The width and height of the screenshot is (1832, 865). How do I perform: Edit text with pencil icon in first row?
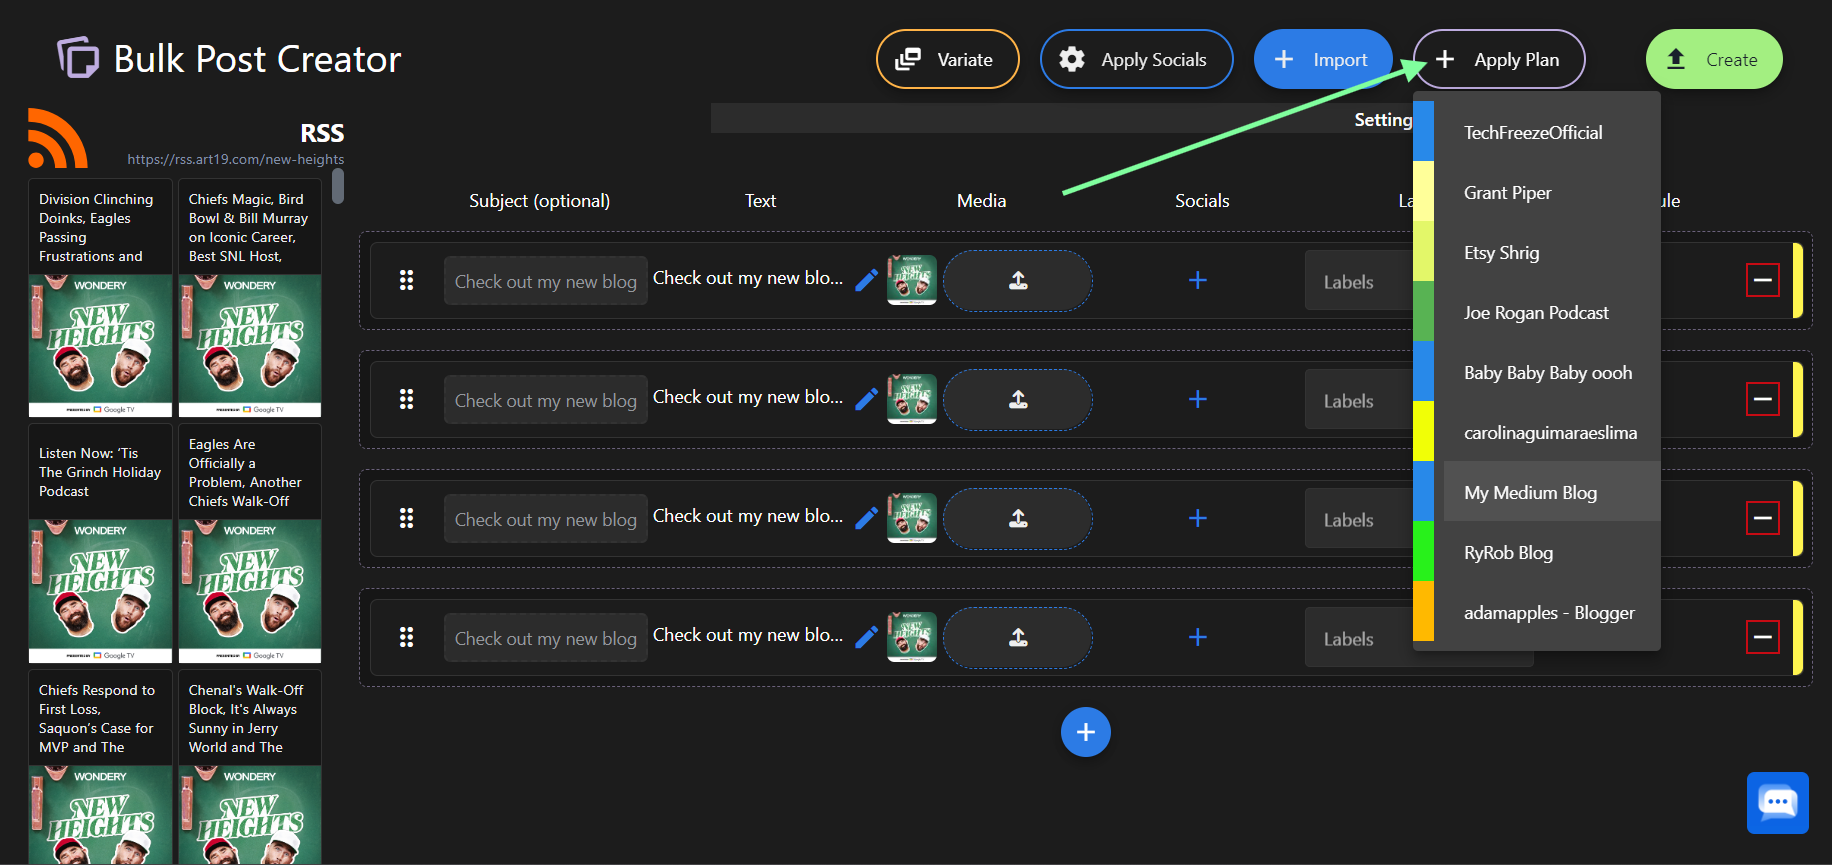[x=867, y=280]
